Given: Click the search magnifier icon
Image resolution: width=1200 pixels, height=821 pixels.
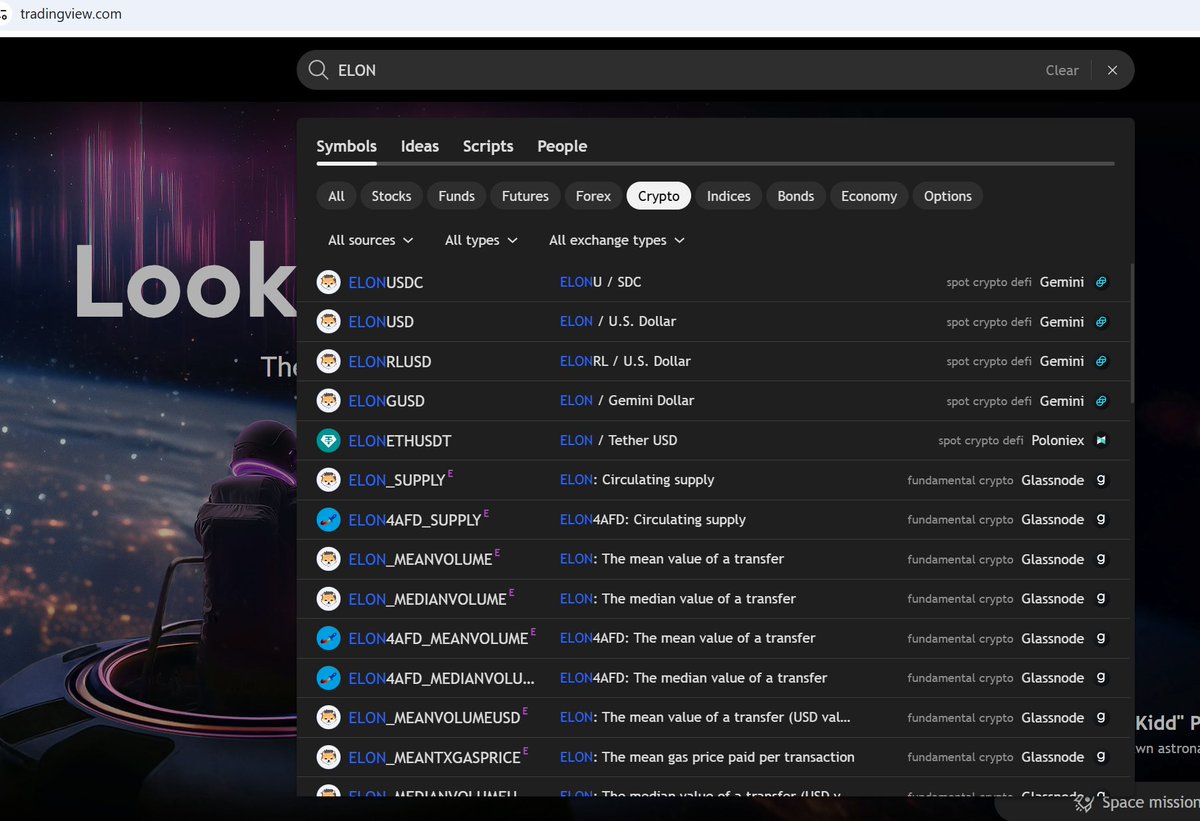Looking at the screenshot, I should (x=318, y=70).
